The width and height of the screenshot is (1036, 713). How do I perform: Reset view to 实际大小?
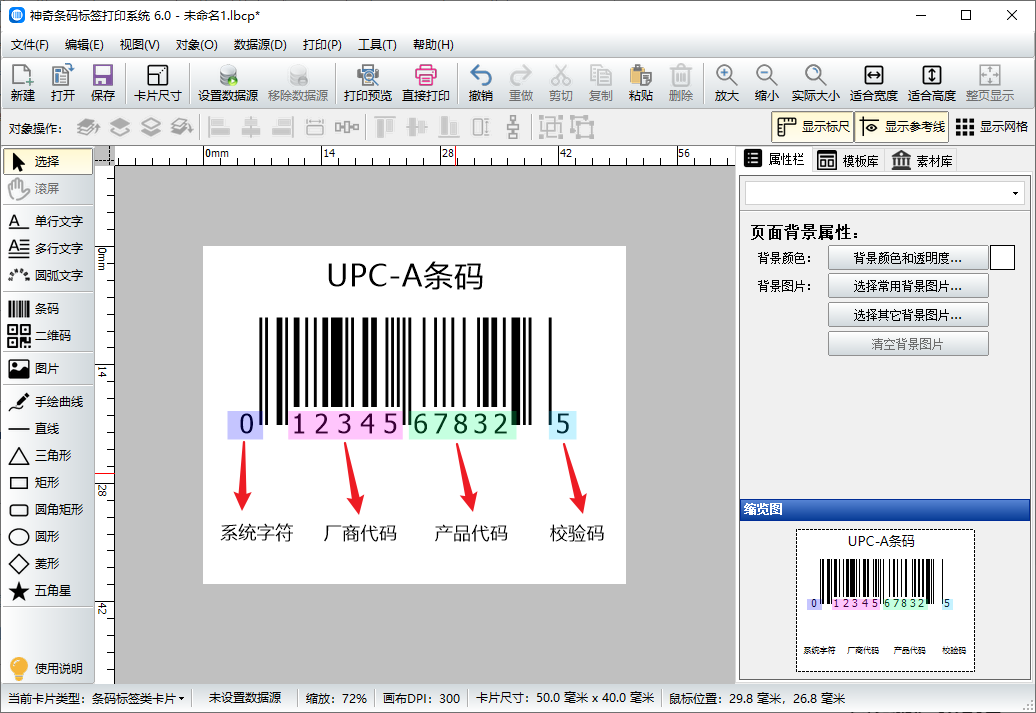click(815, 83)
